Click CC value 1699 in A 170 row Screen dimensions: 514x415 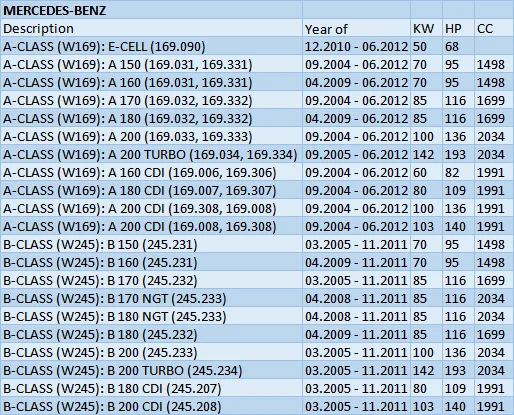click(494, 100)
